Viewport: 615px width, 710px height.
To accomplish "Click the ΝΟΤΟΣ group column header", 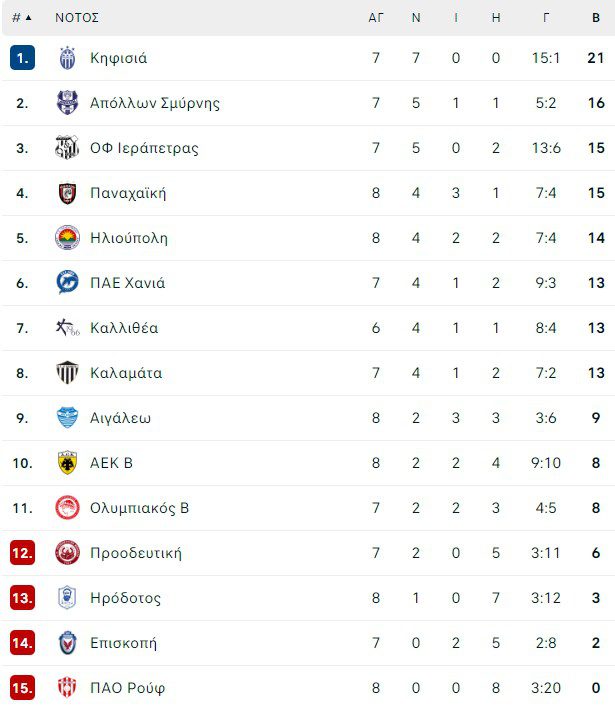I will (x=77, y=18).
